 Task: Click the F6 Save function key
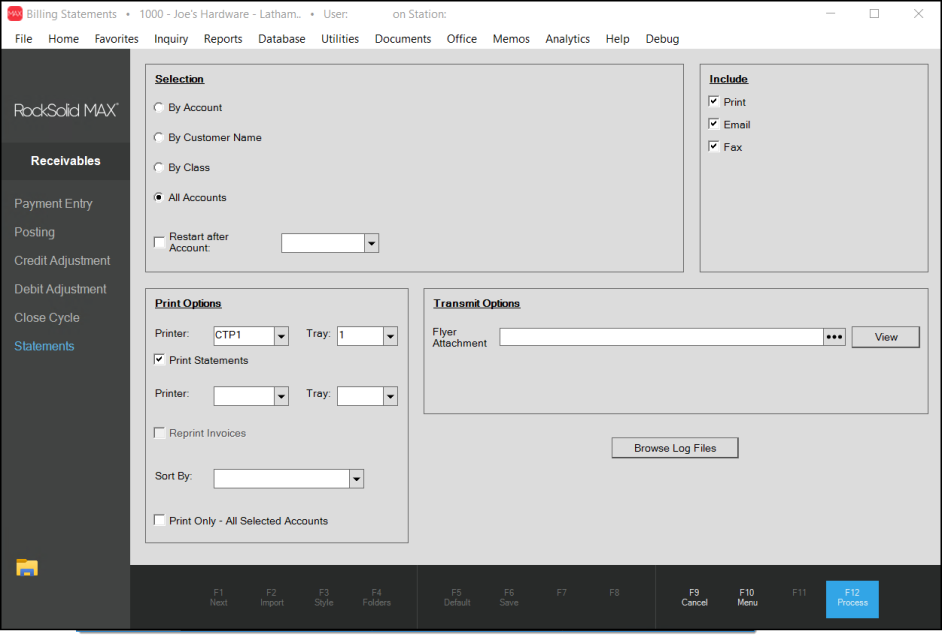click(509, 597)
